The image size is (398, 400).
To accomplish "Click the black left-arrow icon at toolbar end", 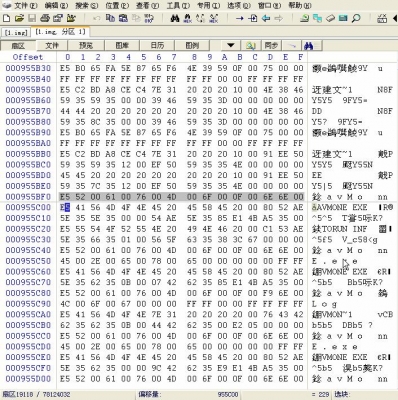I will tap(395, 18).
